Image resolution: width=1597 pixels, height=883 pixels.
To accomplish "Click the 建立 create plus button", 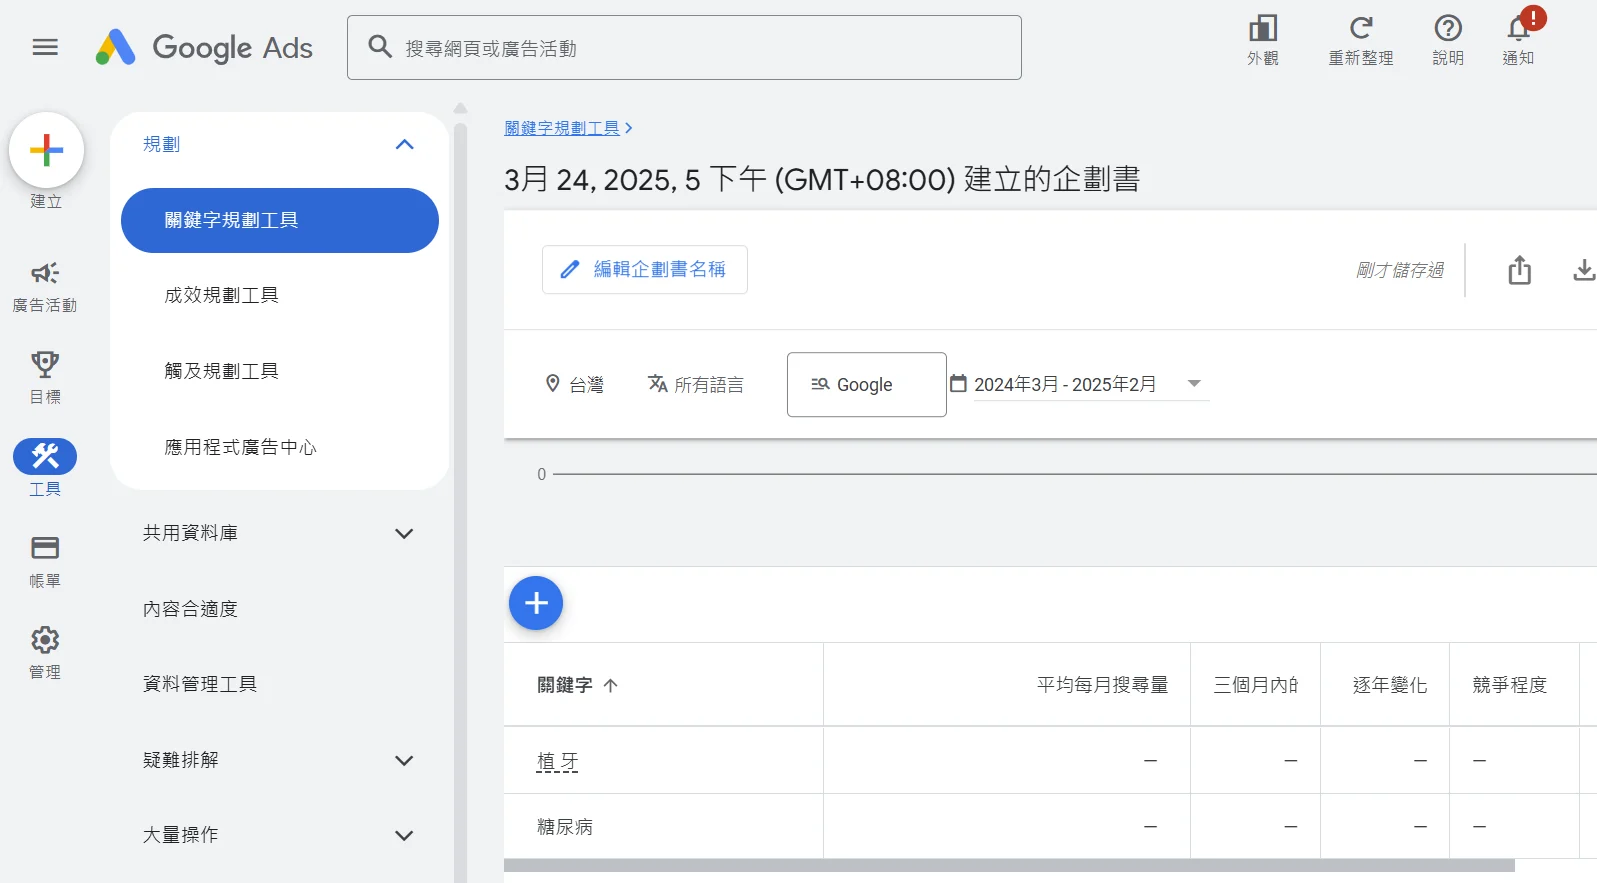I will 46,151.
